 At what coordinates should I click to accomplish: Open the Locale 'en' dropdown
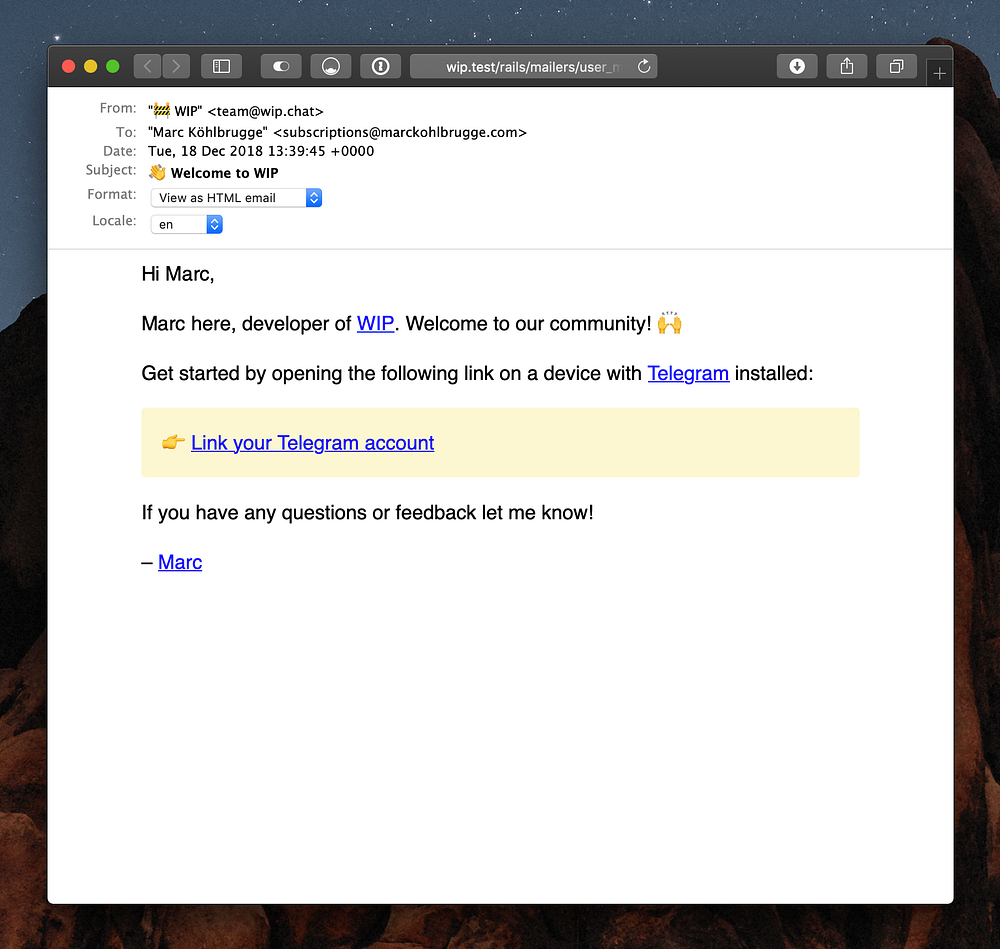click(186, 224)
